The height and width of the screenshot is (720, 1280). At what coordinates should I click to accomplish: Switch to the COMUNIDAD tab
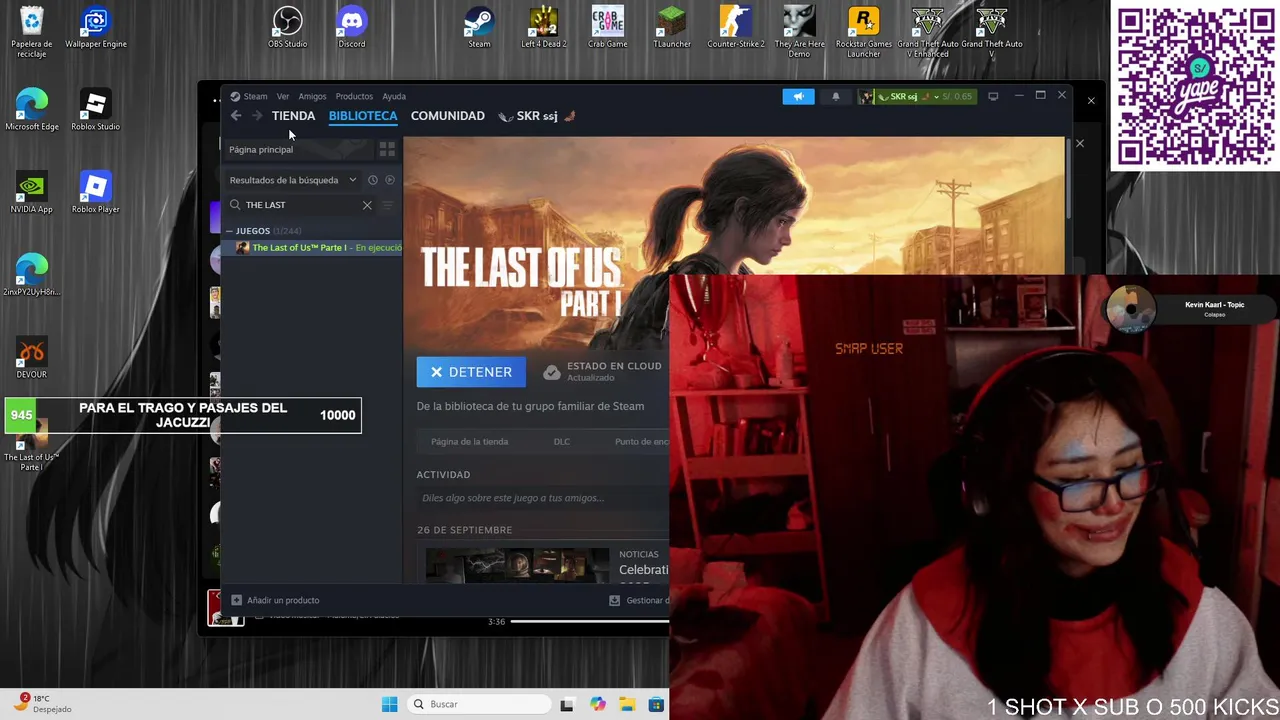click(x=447, y=116)
